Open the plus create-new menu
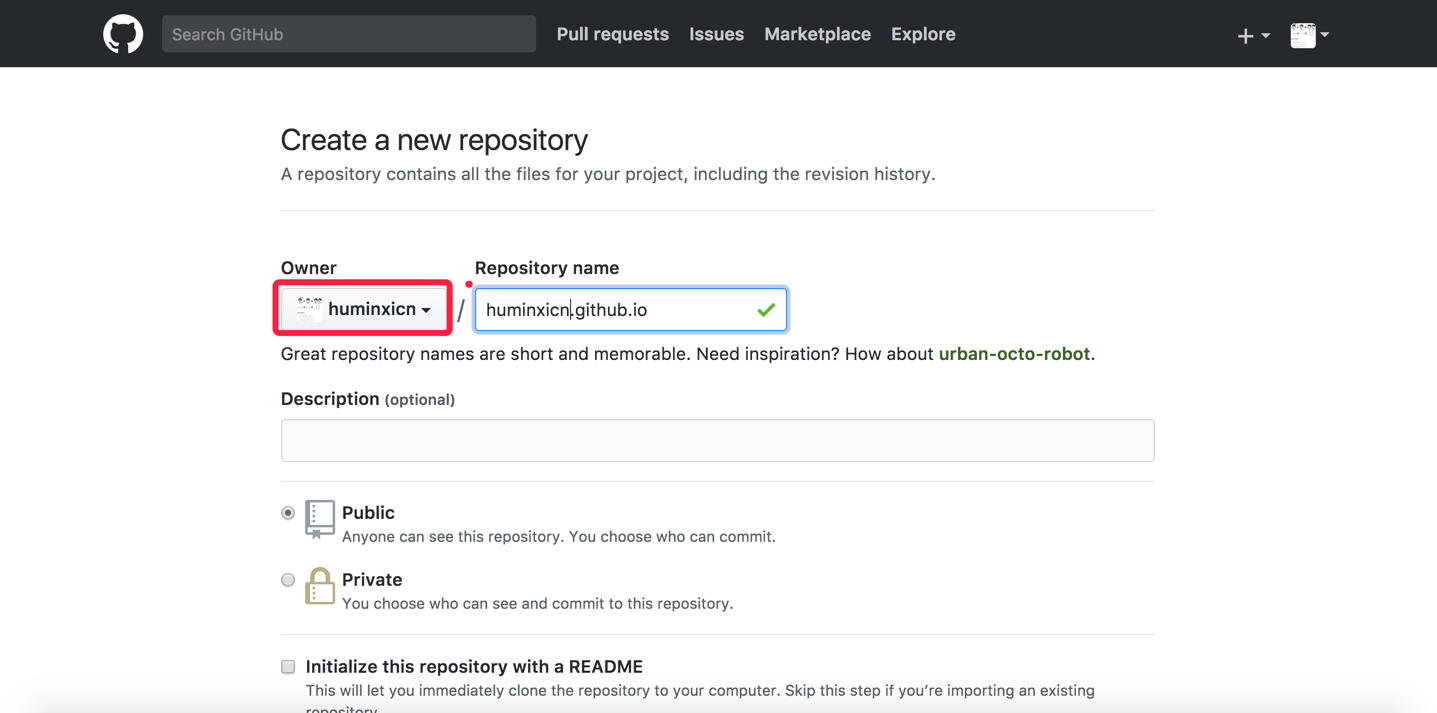The width and height of the screenshot is (1437, 713). click(1252, 35)
